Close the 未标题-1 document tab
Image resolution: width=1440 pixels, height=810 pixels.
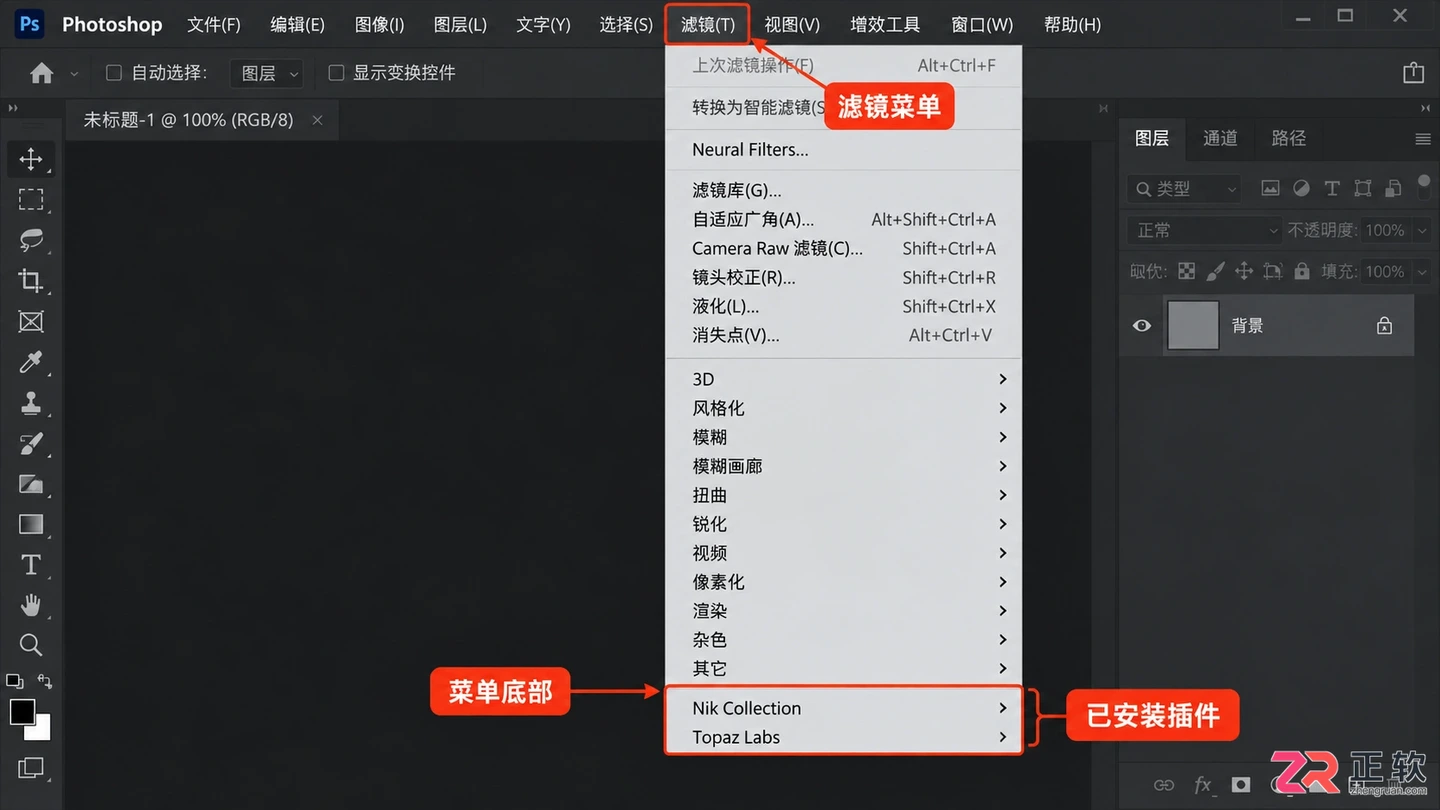point(317,120)
